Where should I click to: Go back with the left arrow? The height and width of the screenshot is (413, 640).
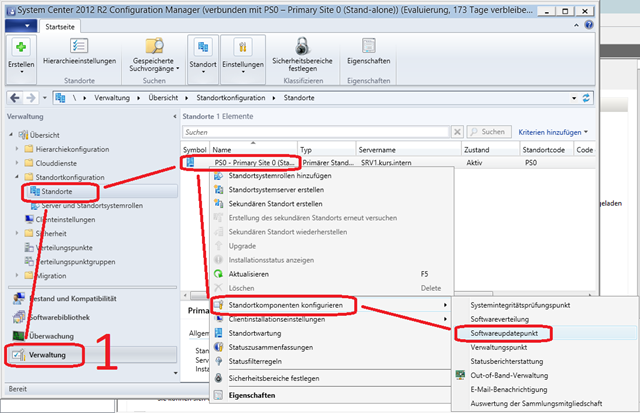point(15,98)
